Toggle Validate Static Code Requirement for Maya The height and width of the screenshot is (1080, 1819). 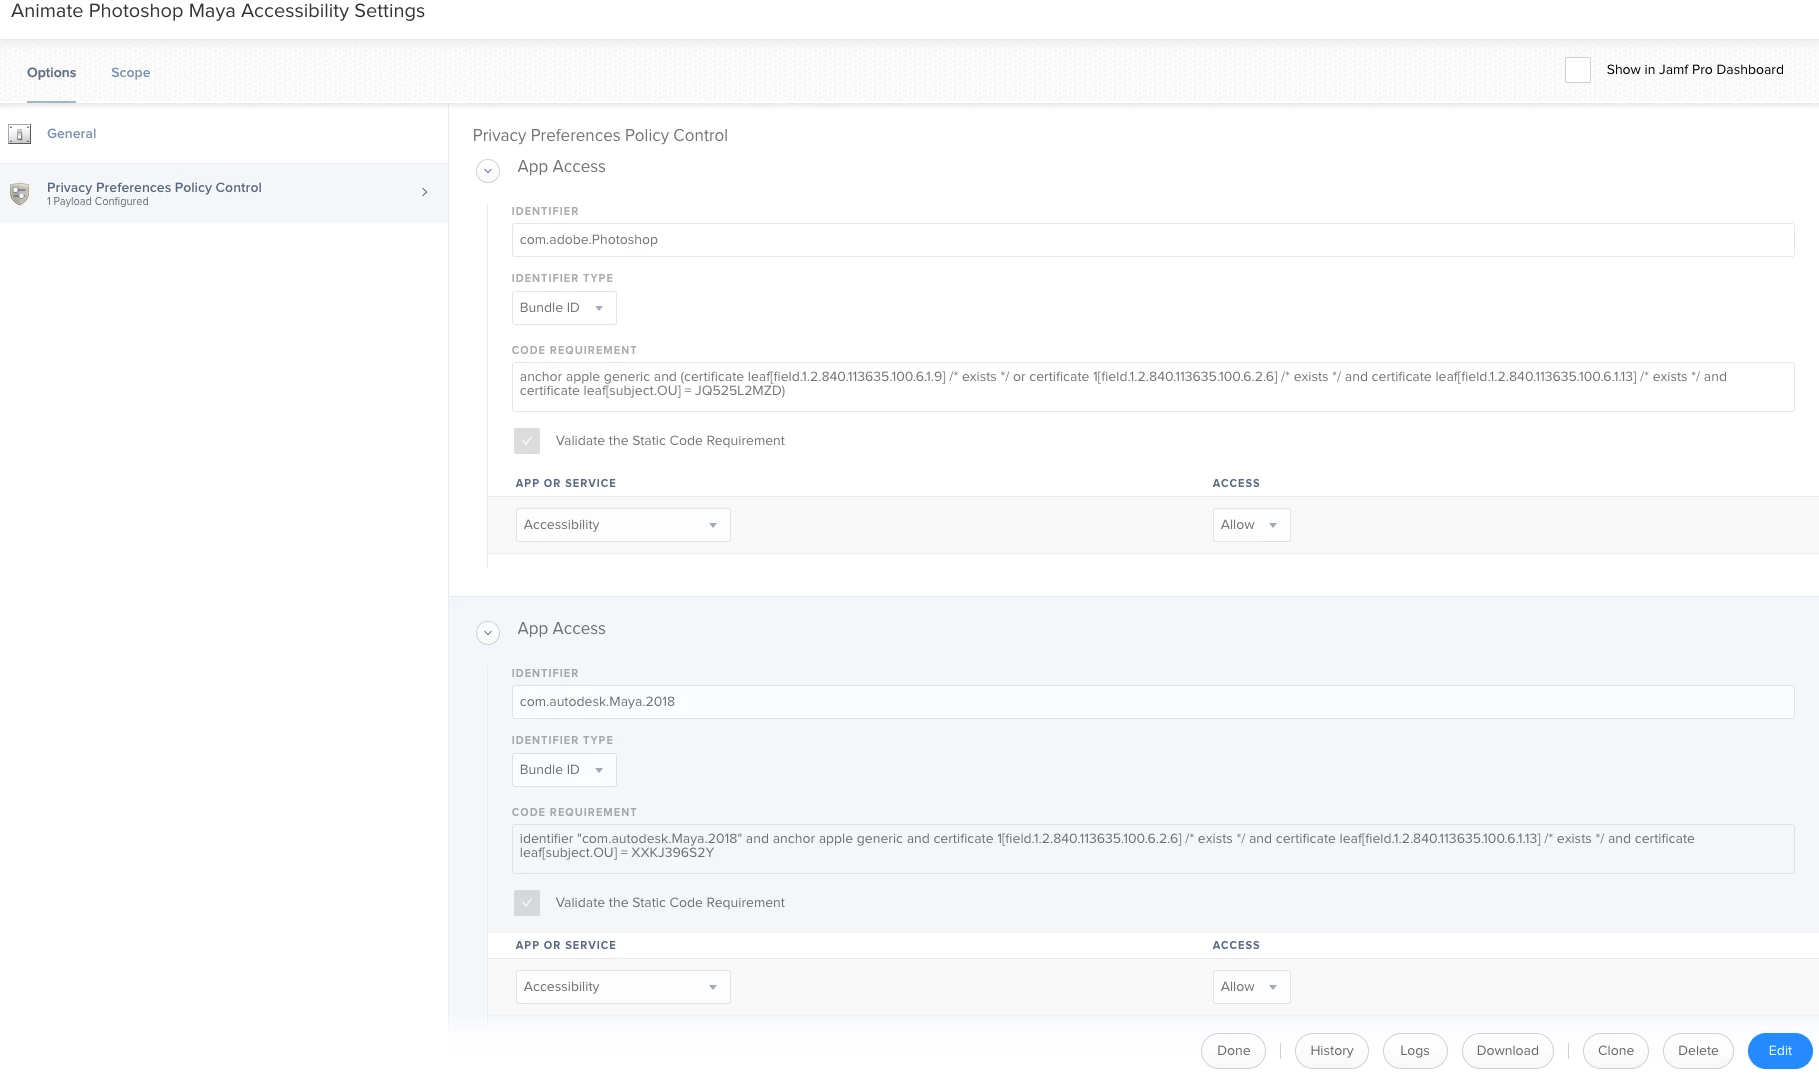527,903
